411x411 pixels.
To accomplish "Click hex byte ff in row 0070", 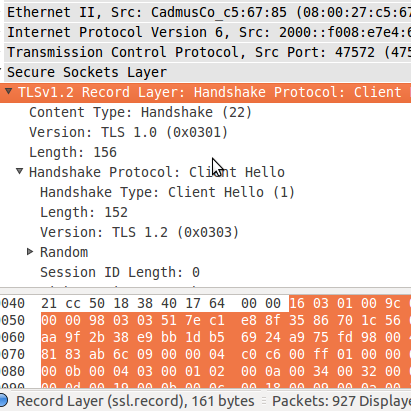I will point(321,354).
